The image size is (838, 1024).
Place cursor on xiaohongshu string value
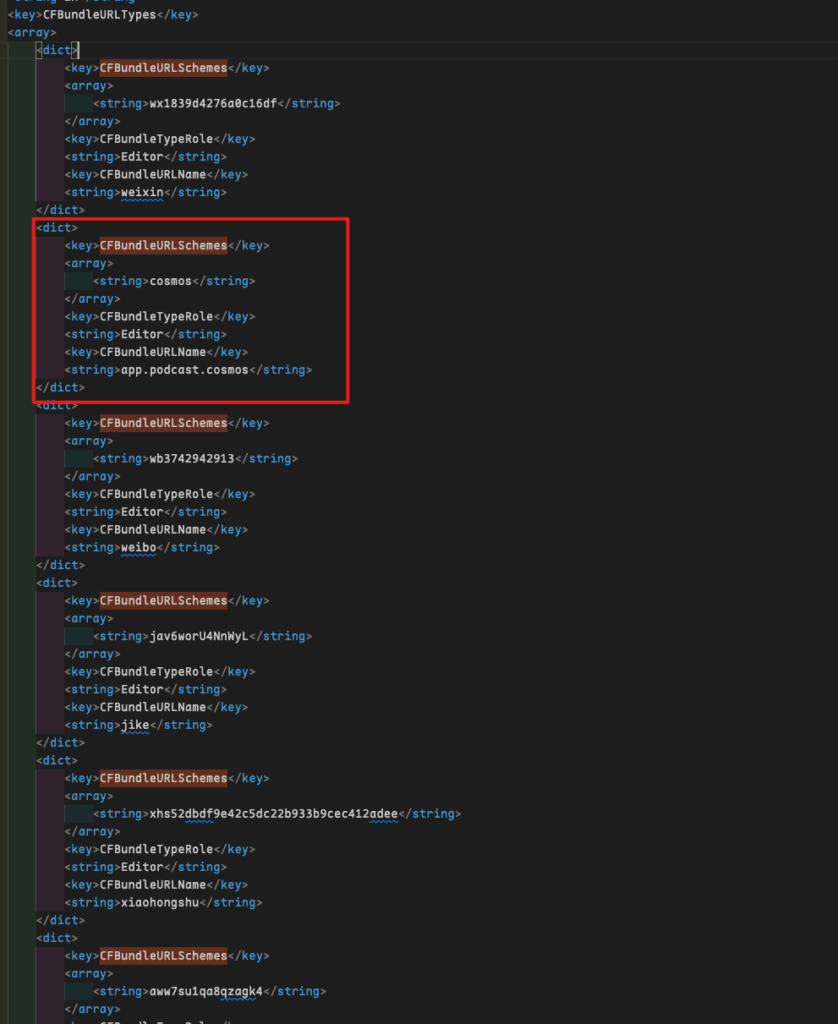click(158, 902)
